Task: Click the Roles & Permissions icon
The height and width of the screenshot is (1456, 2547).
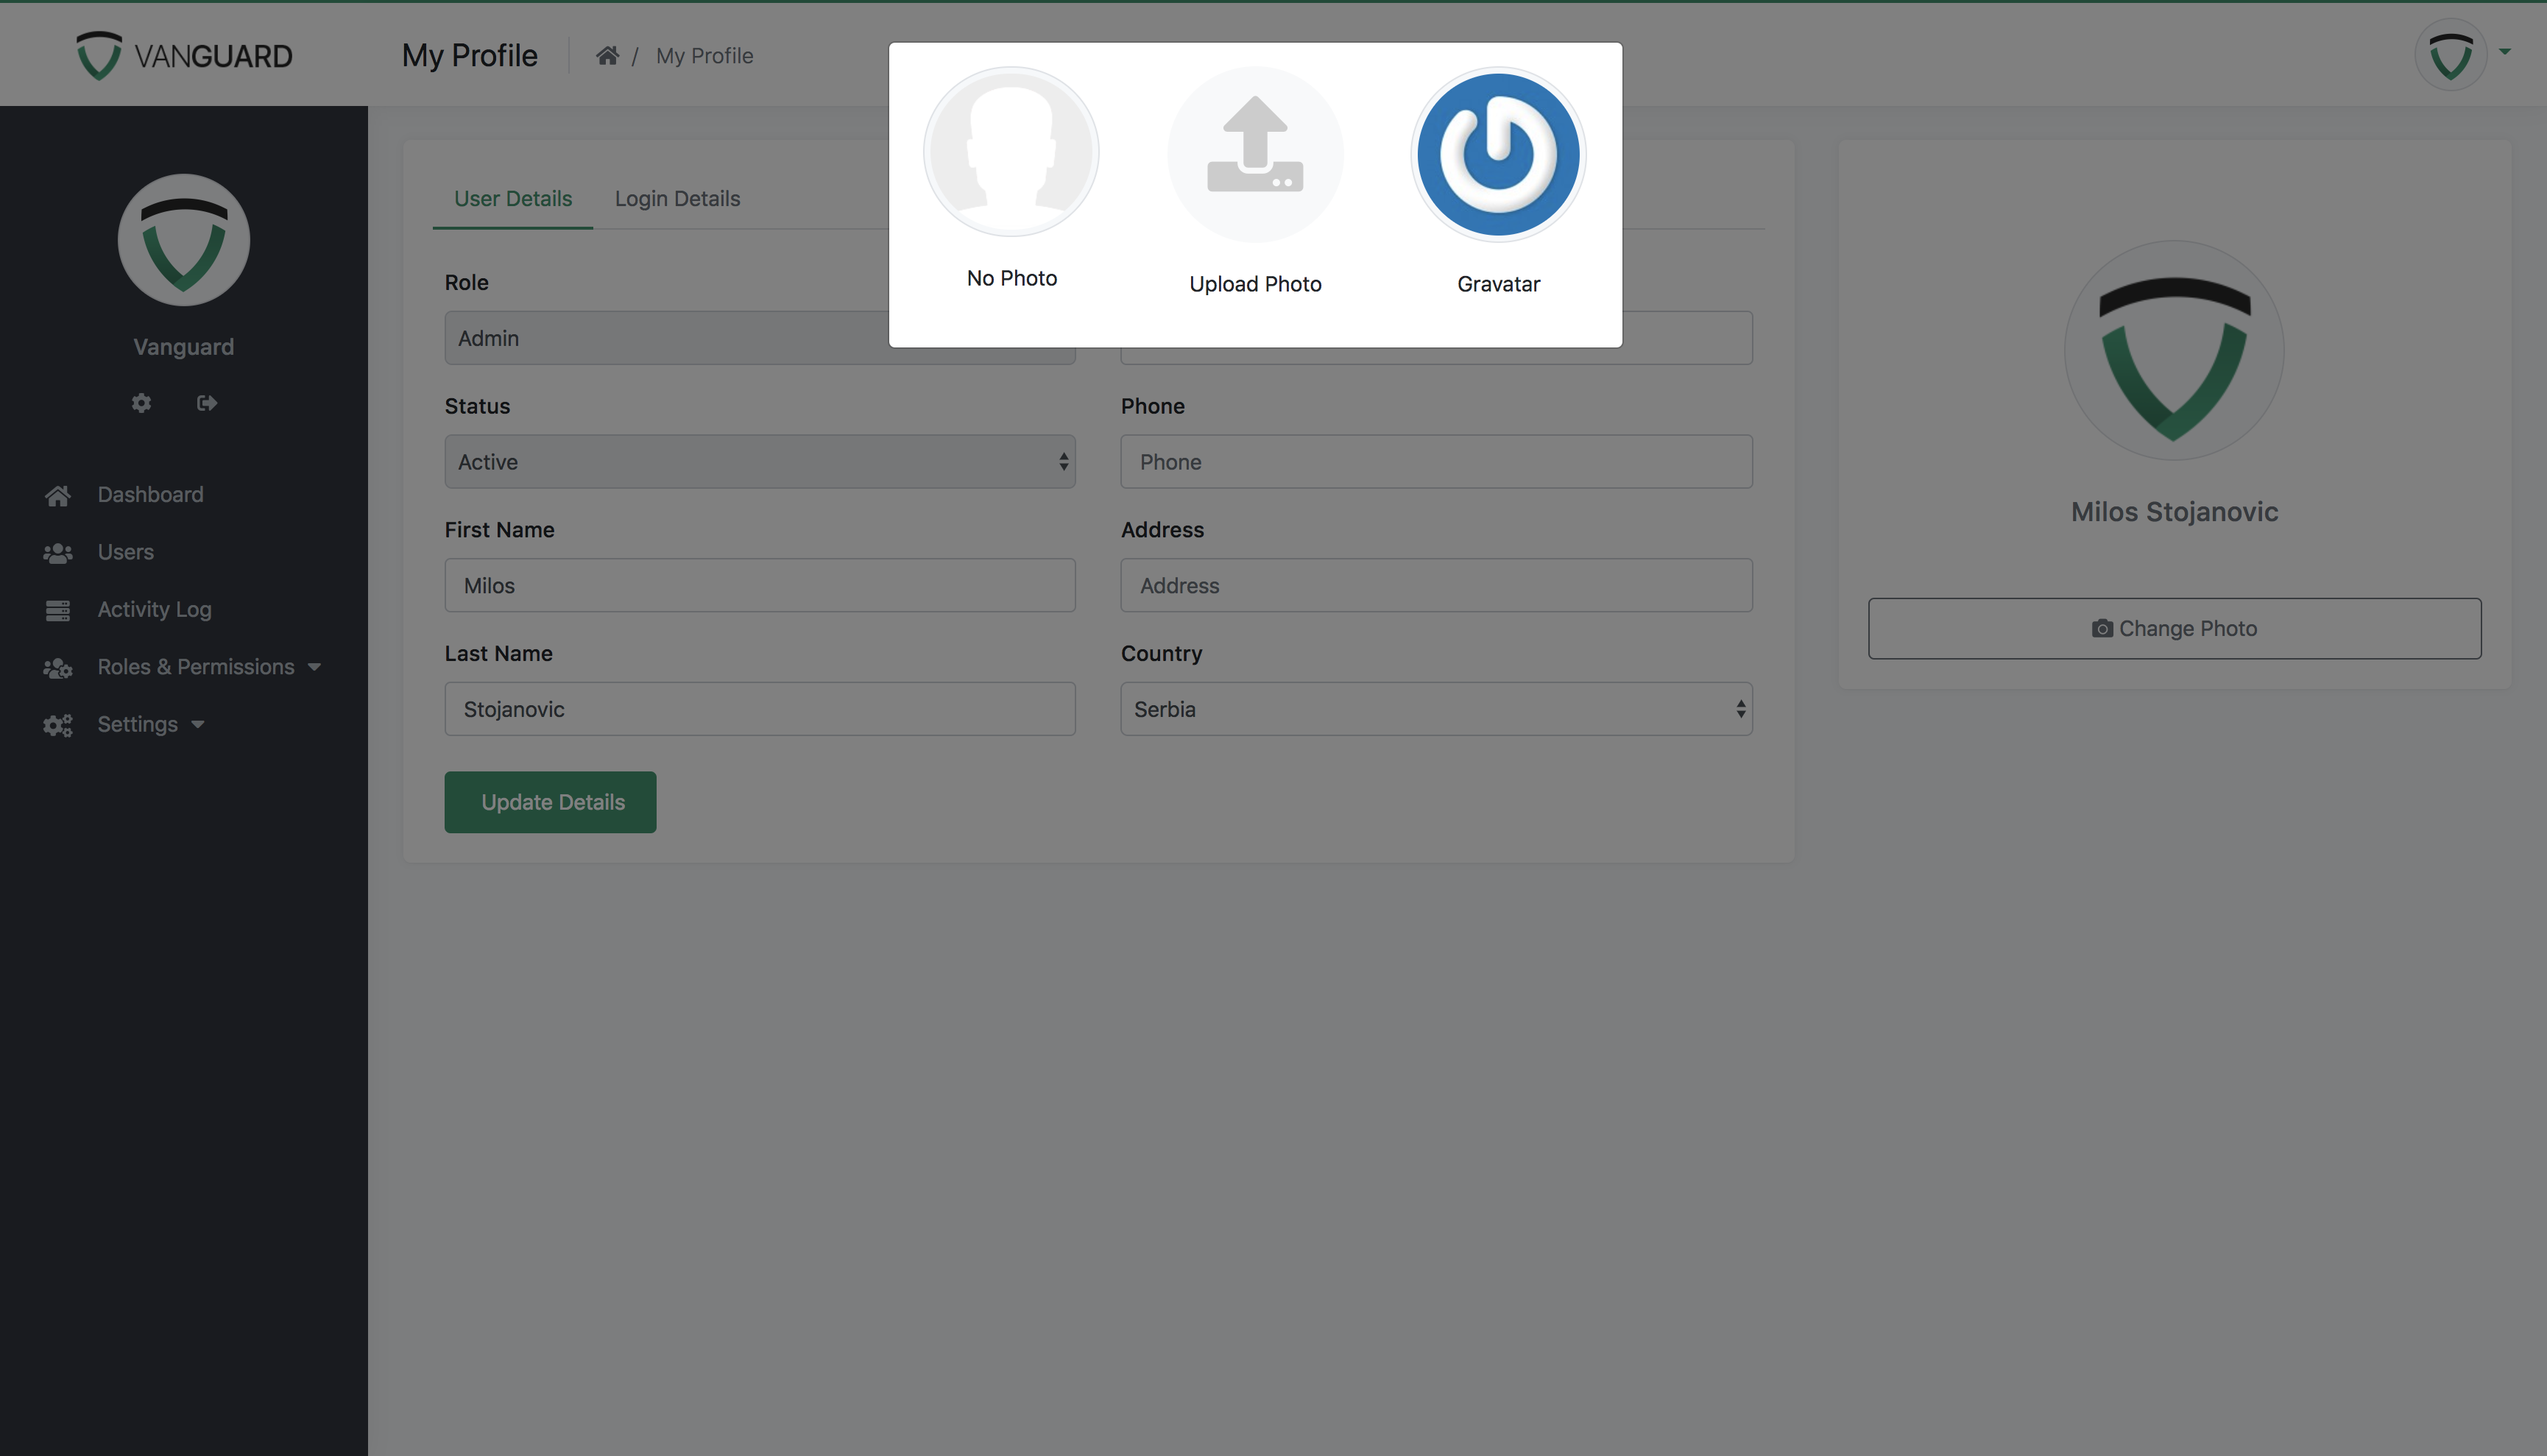Action: (58, 668)
